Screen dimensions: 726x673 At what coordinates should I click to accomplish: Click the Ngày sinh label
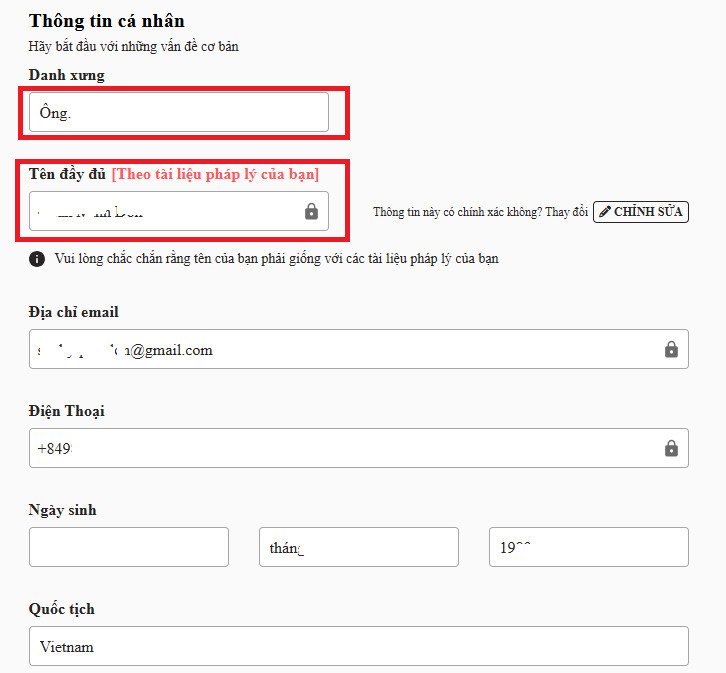click(x=62, y=510)
